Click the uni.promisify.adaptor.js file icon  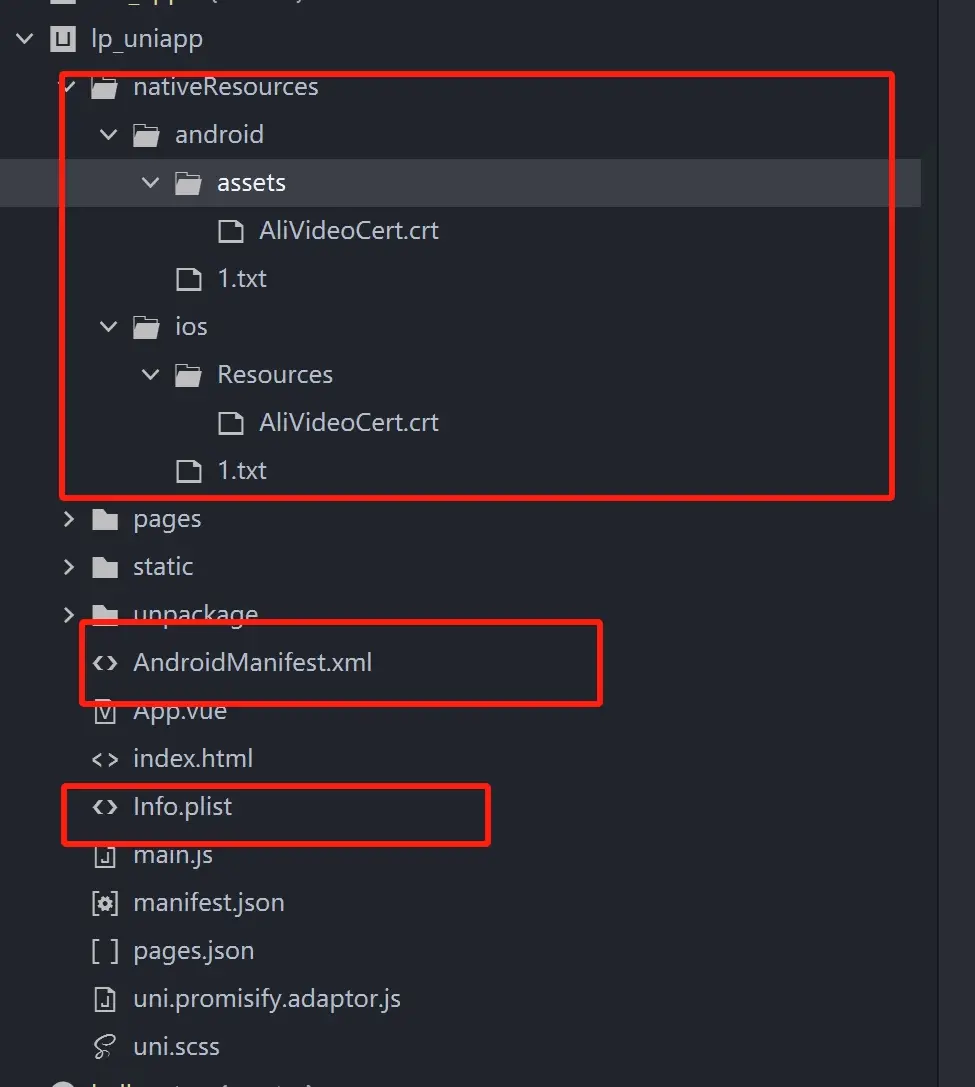coord(105,999)
